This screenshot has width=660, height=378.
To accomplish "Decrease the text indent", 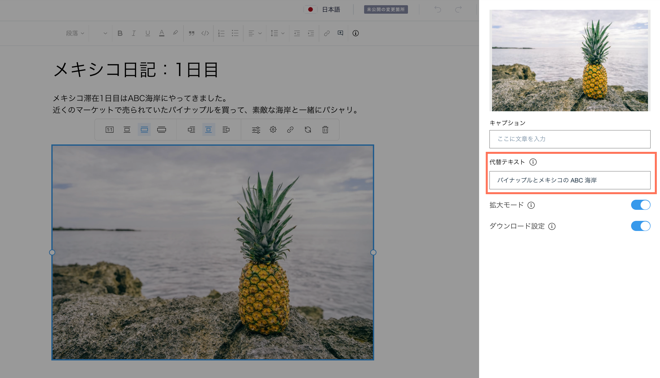I will click(297, 33).
